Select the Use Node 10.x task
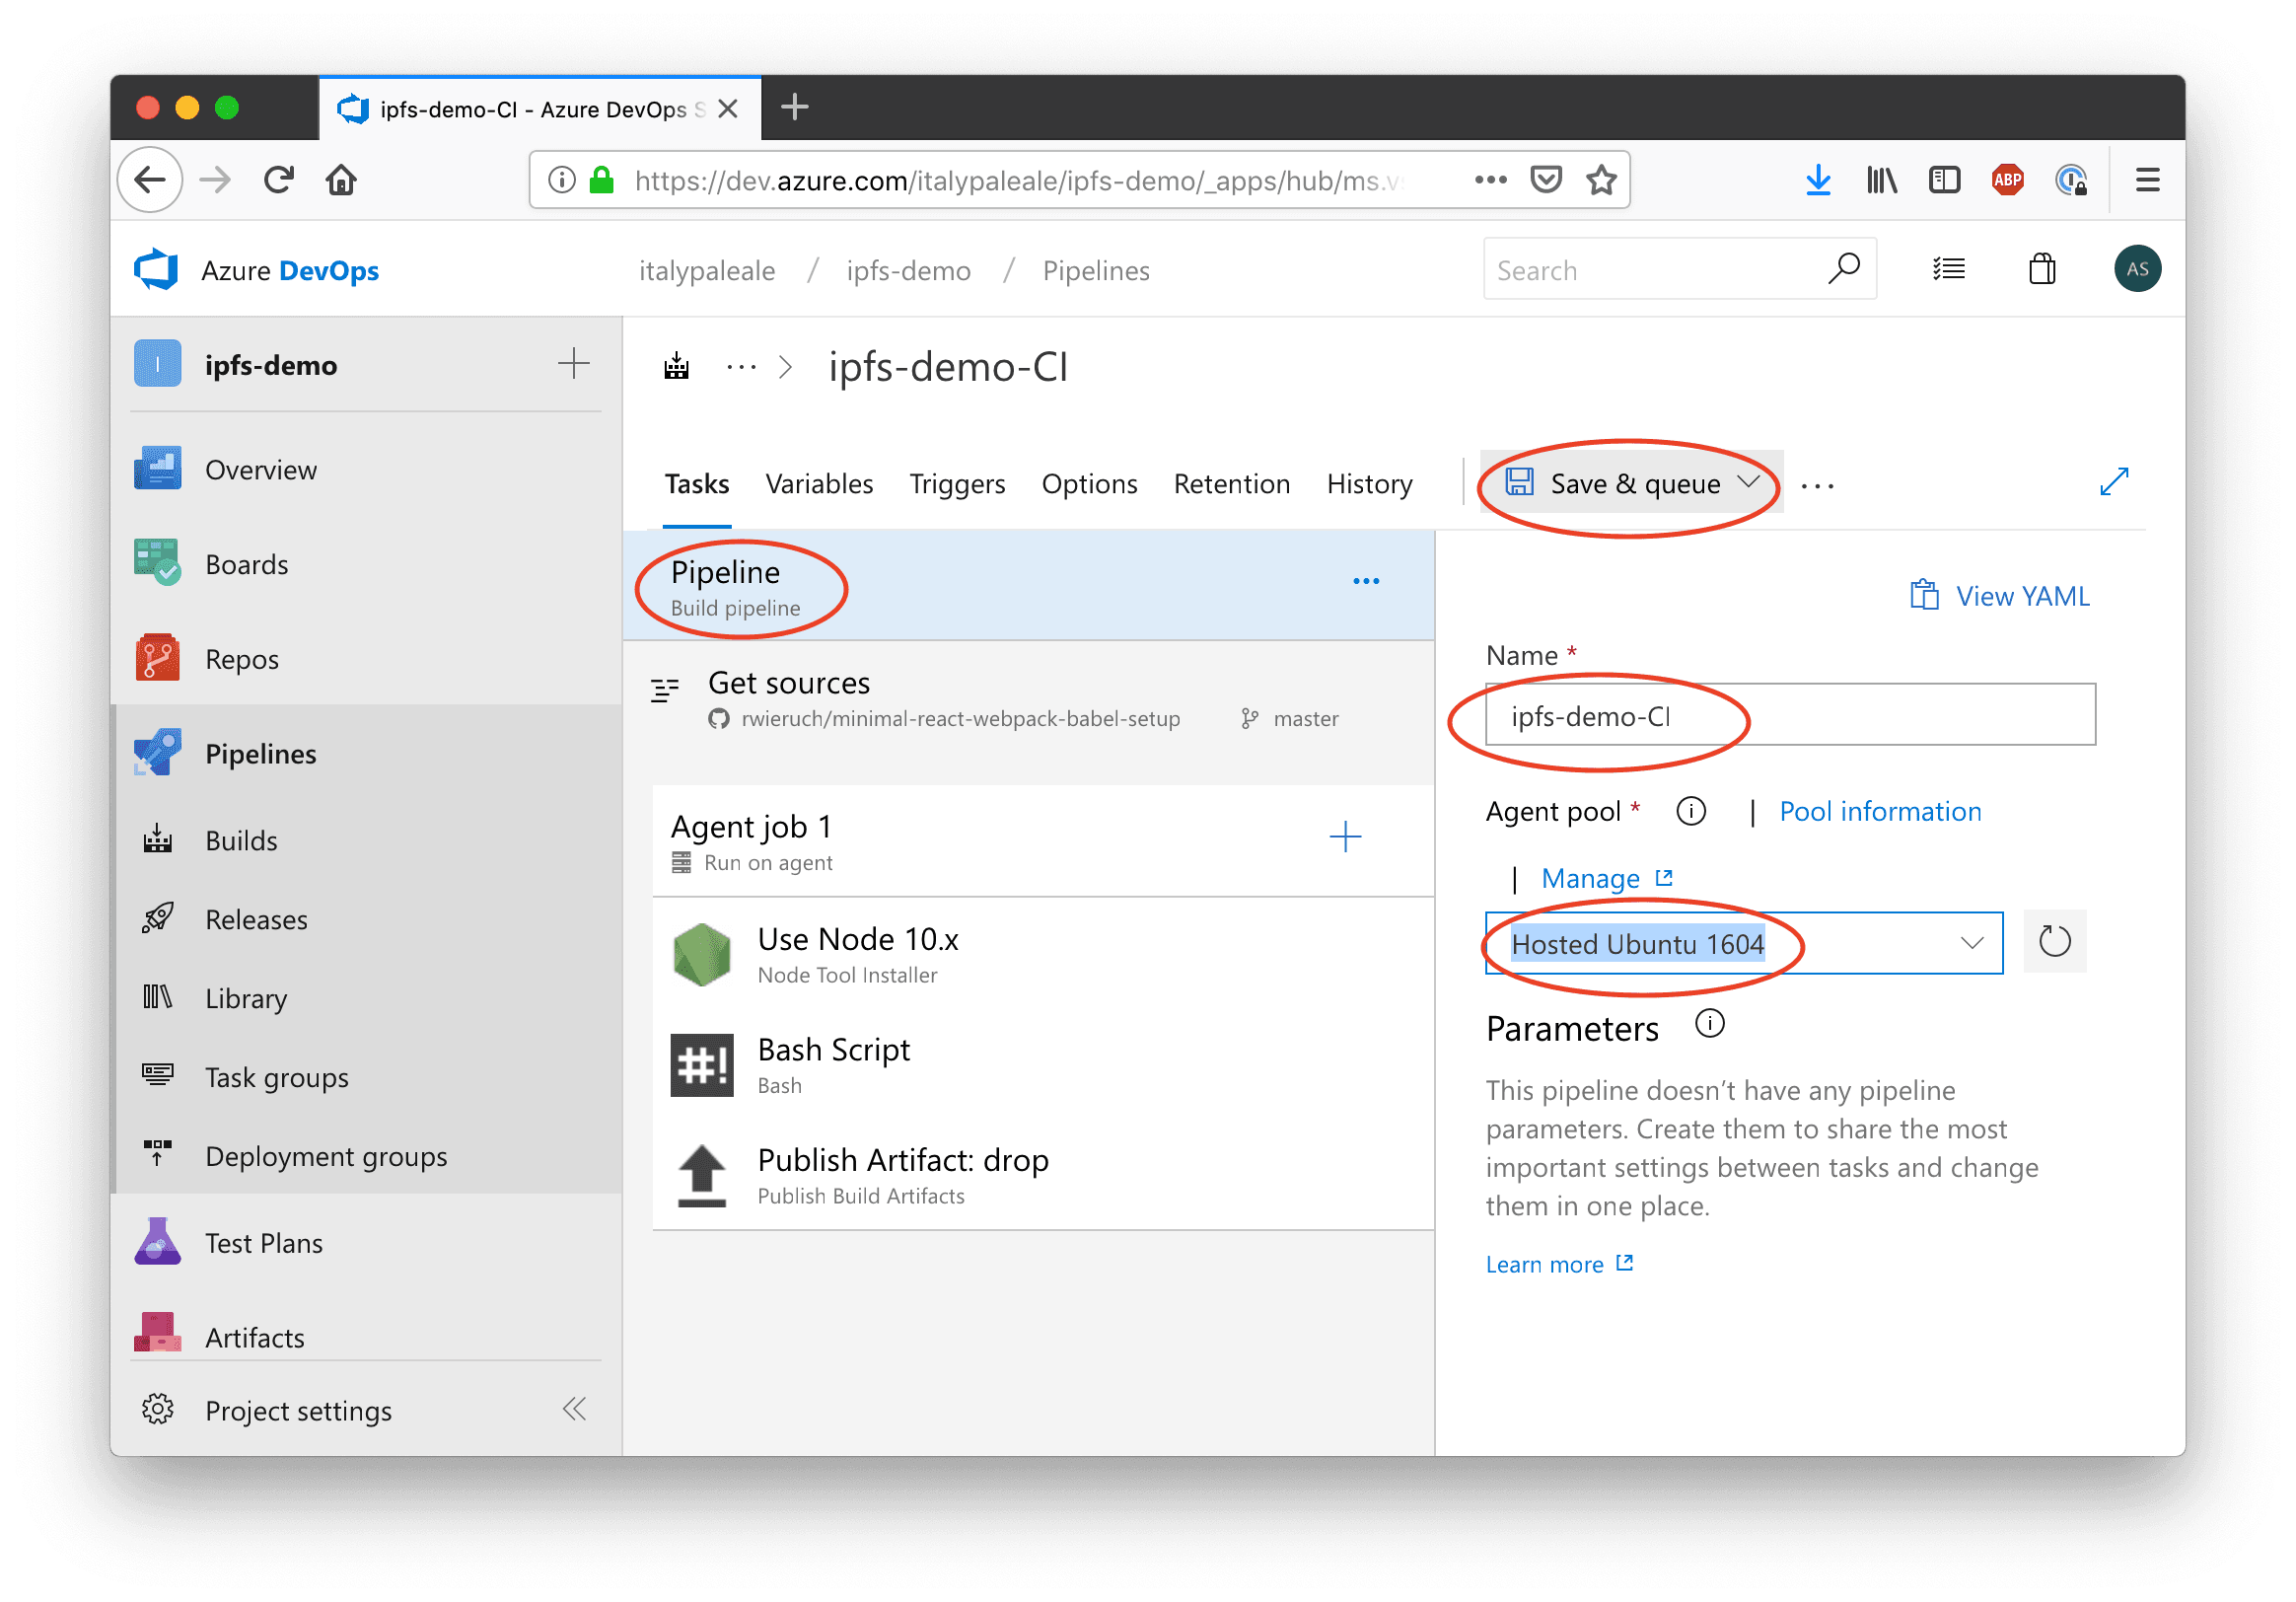Image resolution: width=2296 pixels, height=1602 pixels. coord(1043,954)
